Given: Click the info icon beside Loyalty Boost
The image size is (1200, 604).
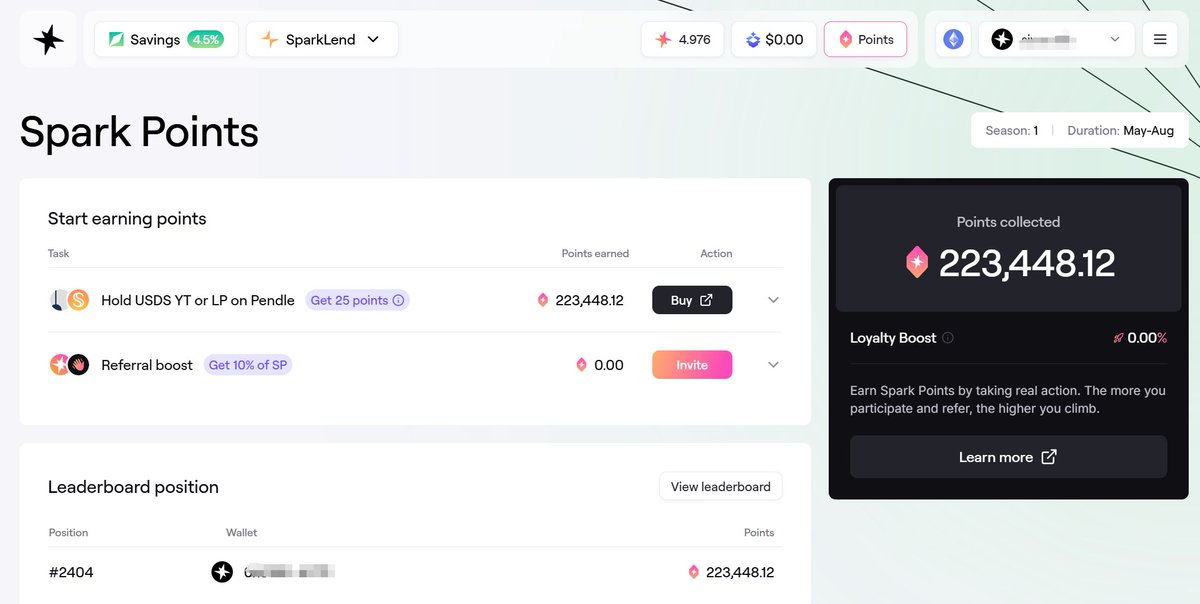Looking at the screenshot, I should pyautogui.click(x=948, y=338).
